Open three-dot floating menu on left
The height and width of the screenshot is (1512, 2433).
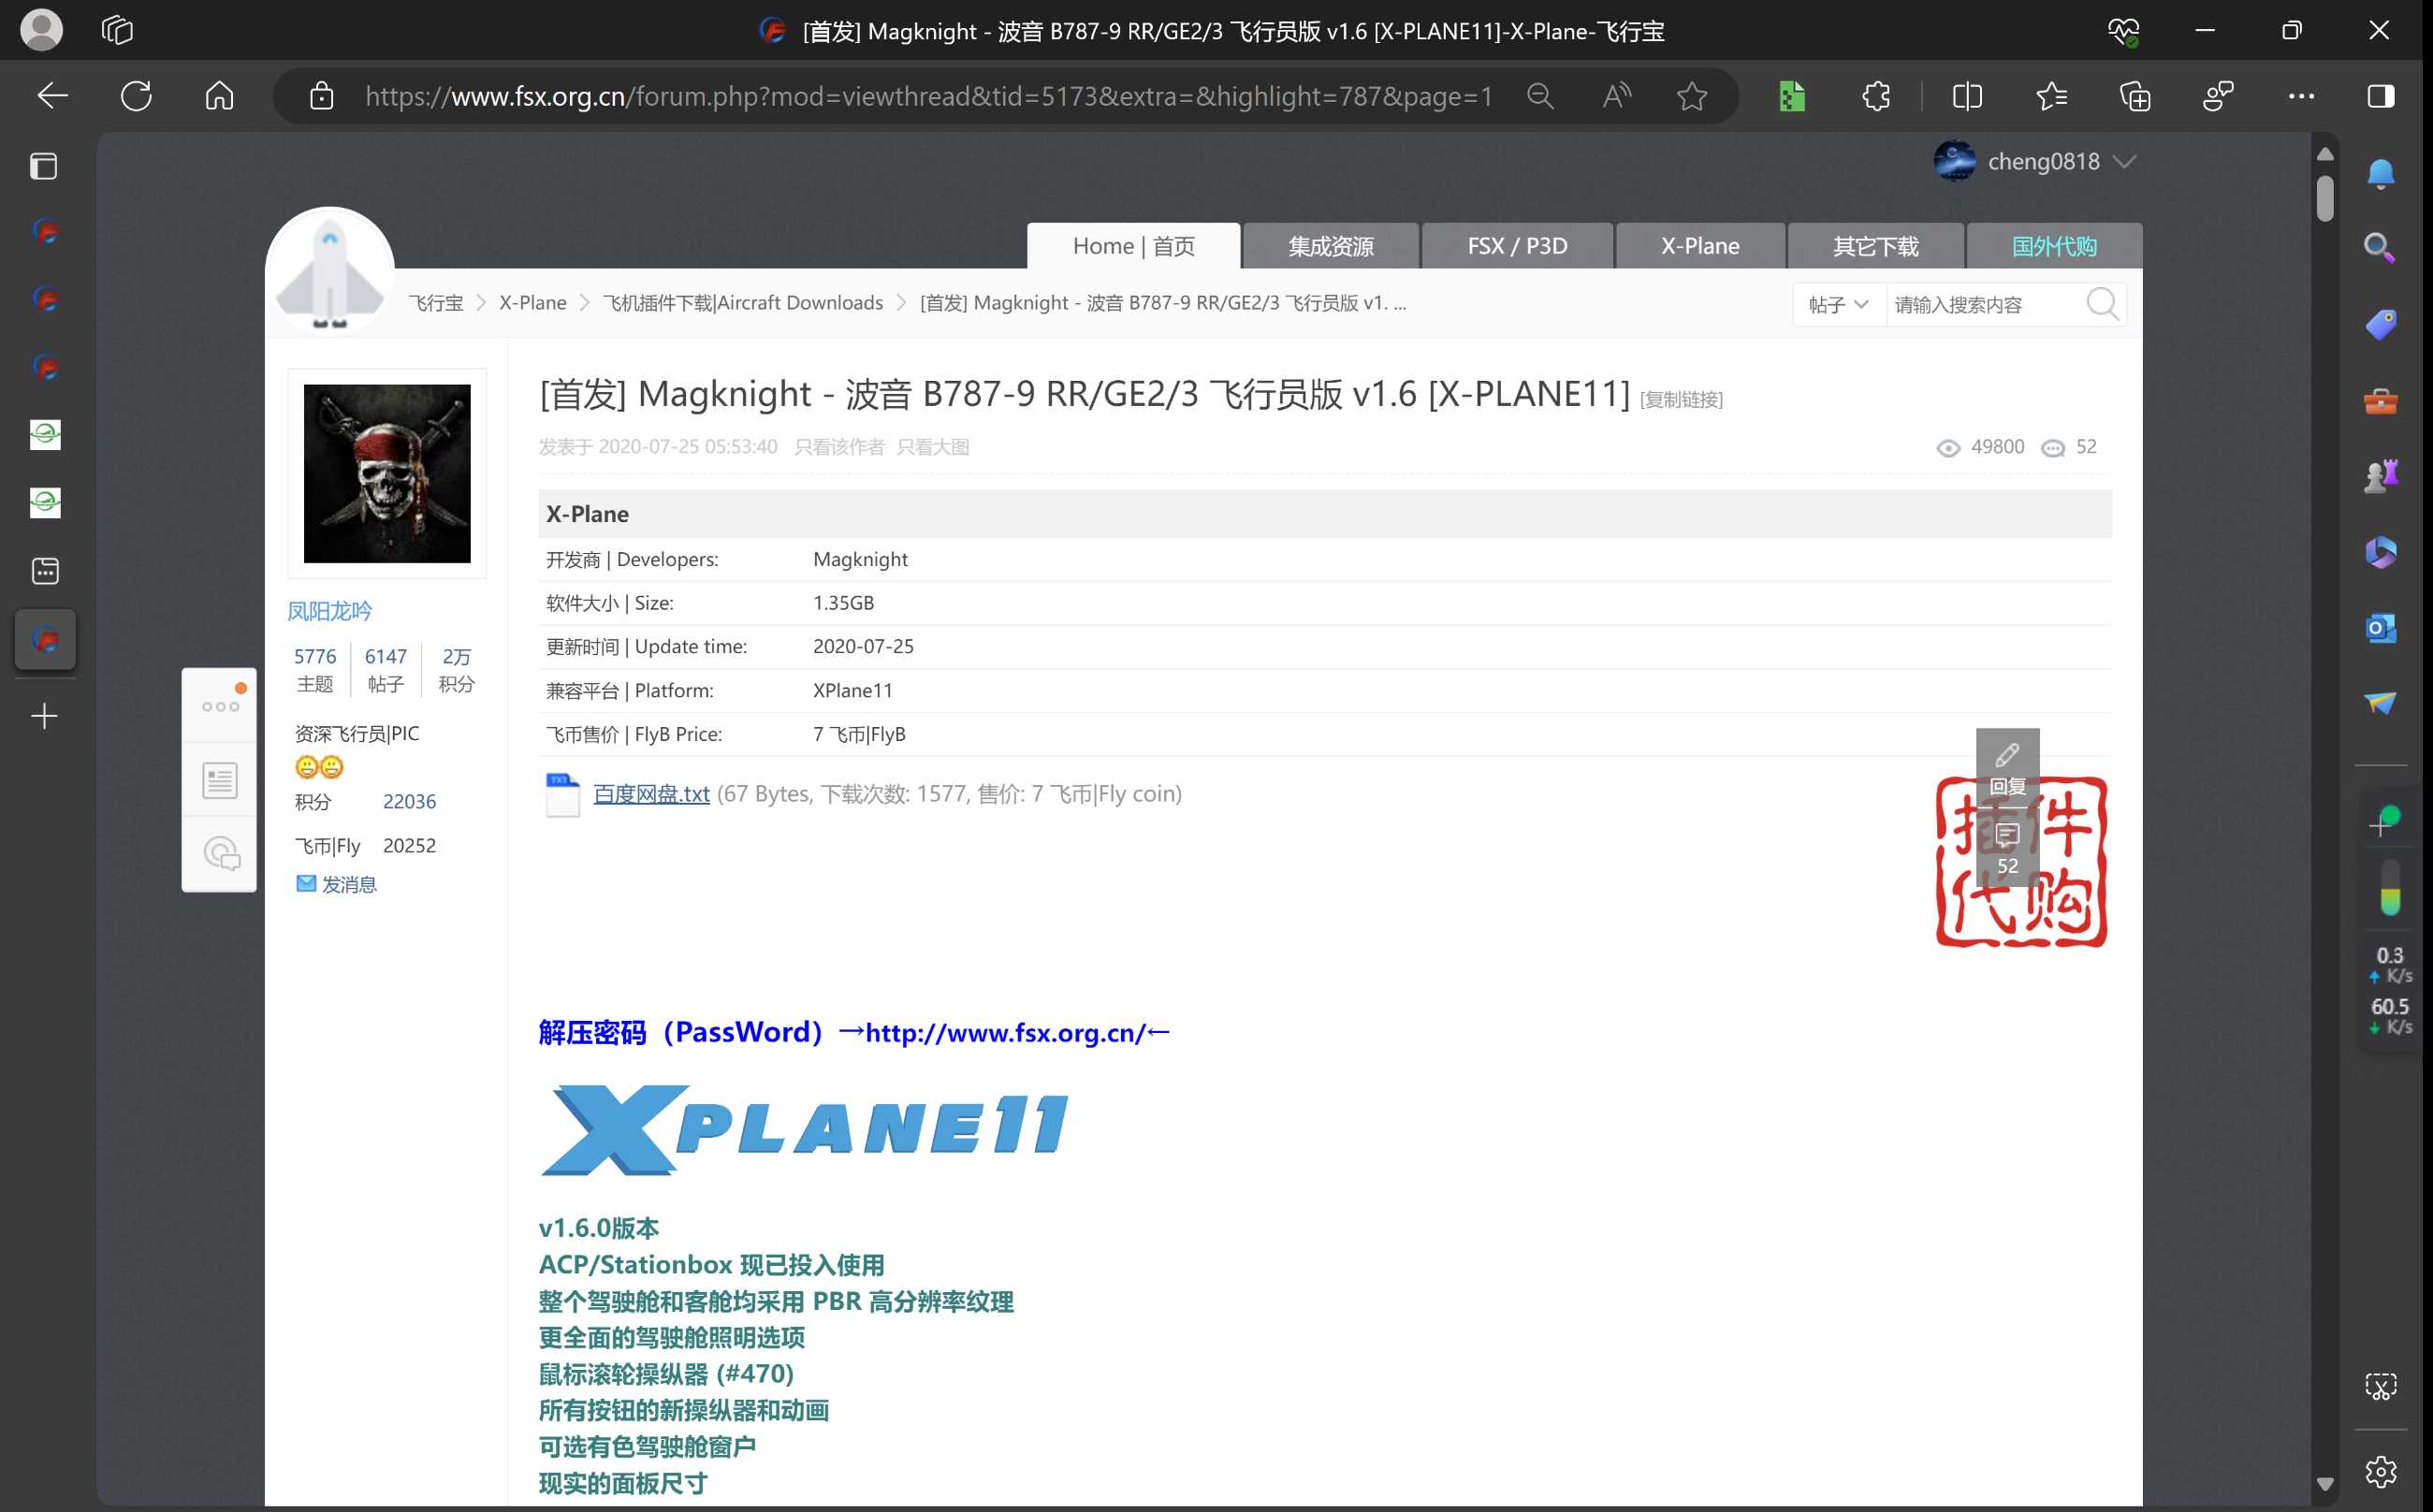click(x=220, y=706)
